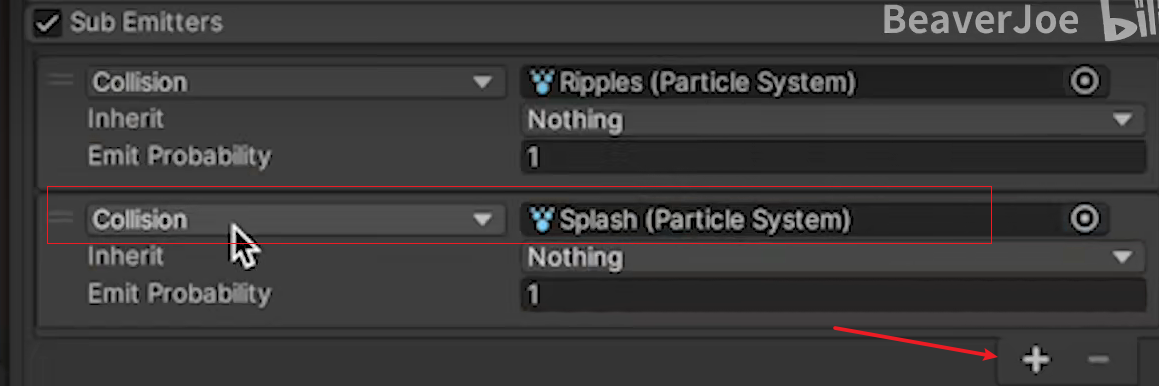Open the Collision dropdown for Ripples row

295,82
